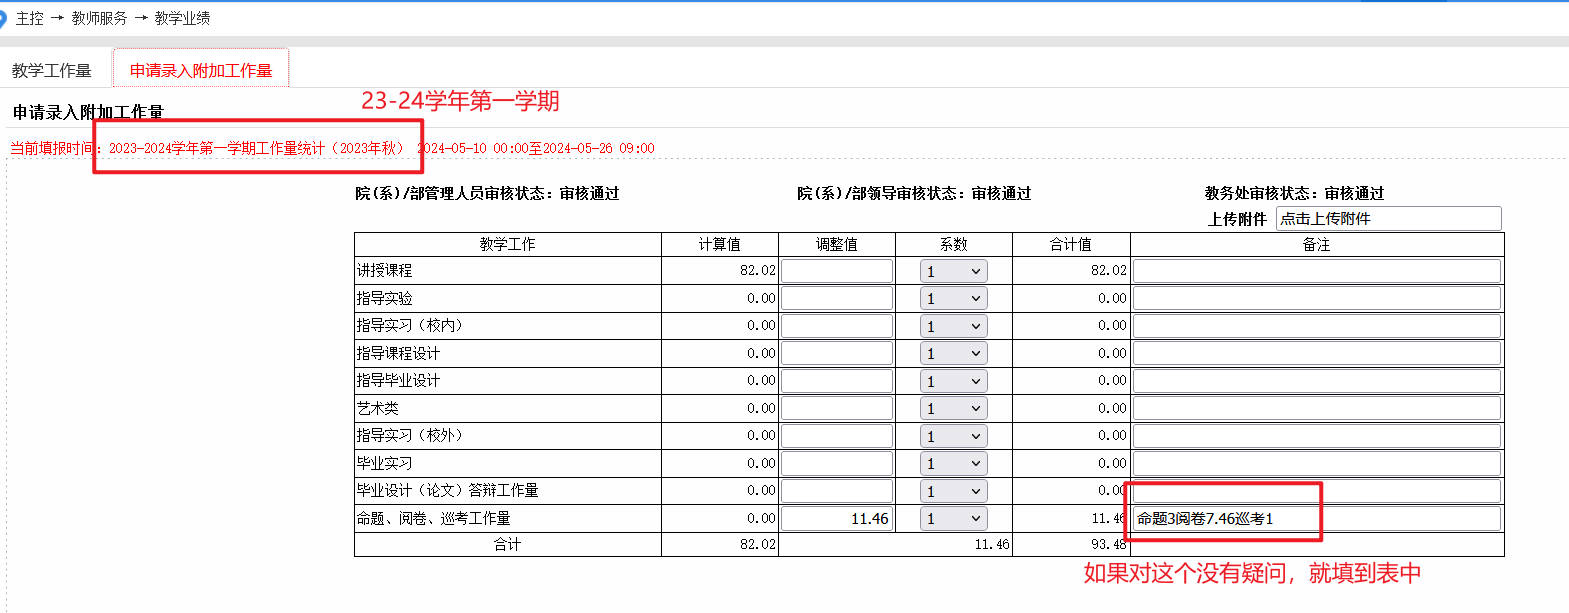Click the 合计 total row label
Viewport: 1569px width, 613px height.
508,544
